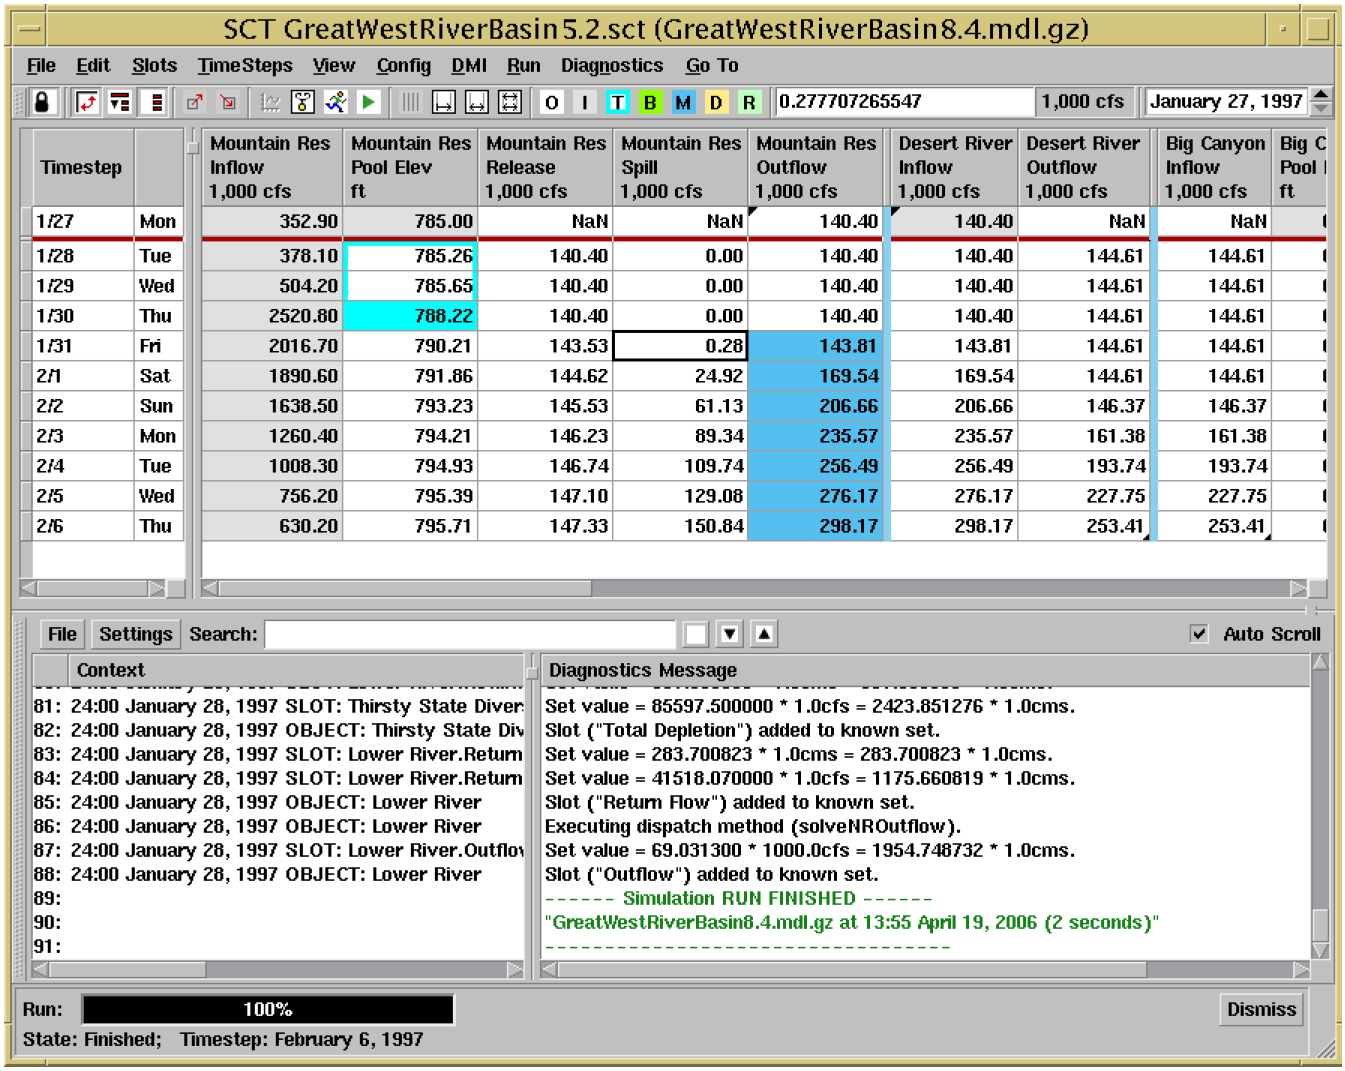Click the import arrow icon pointing down-right
This screenshot has height=1071, width=1345.
(228, 102)
